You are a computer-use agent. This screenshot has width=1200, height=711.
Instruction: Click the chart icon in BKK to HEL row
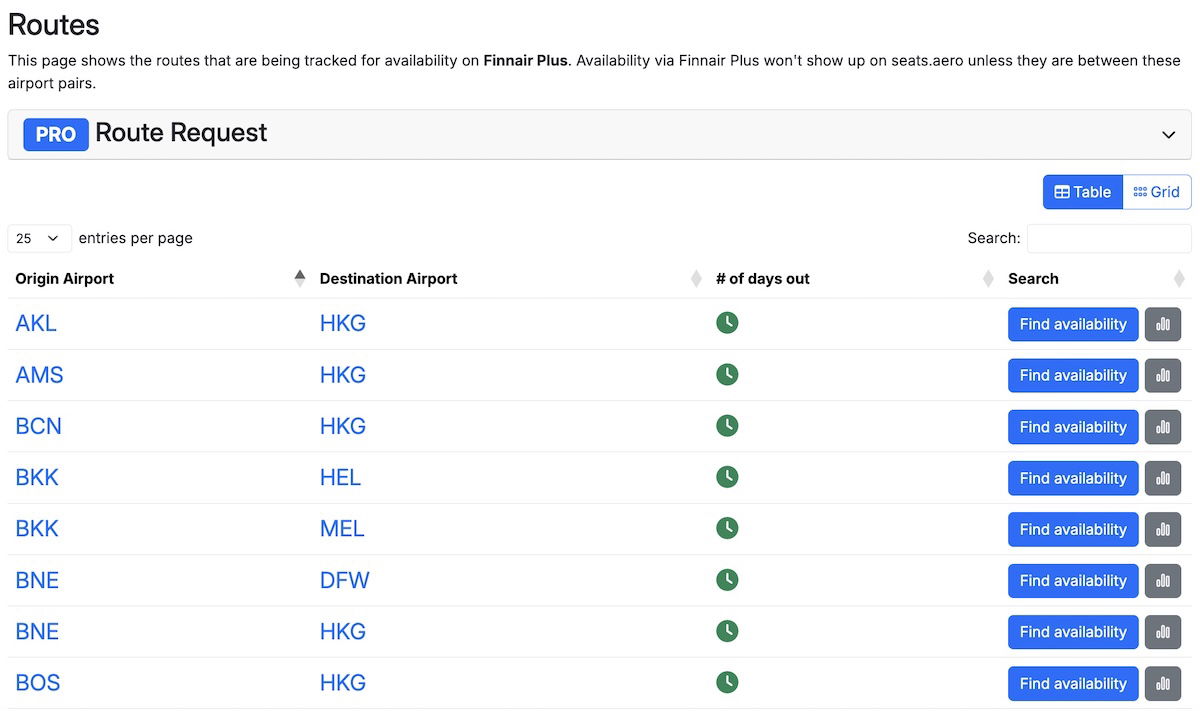coord(1162,478)
